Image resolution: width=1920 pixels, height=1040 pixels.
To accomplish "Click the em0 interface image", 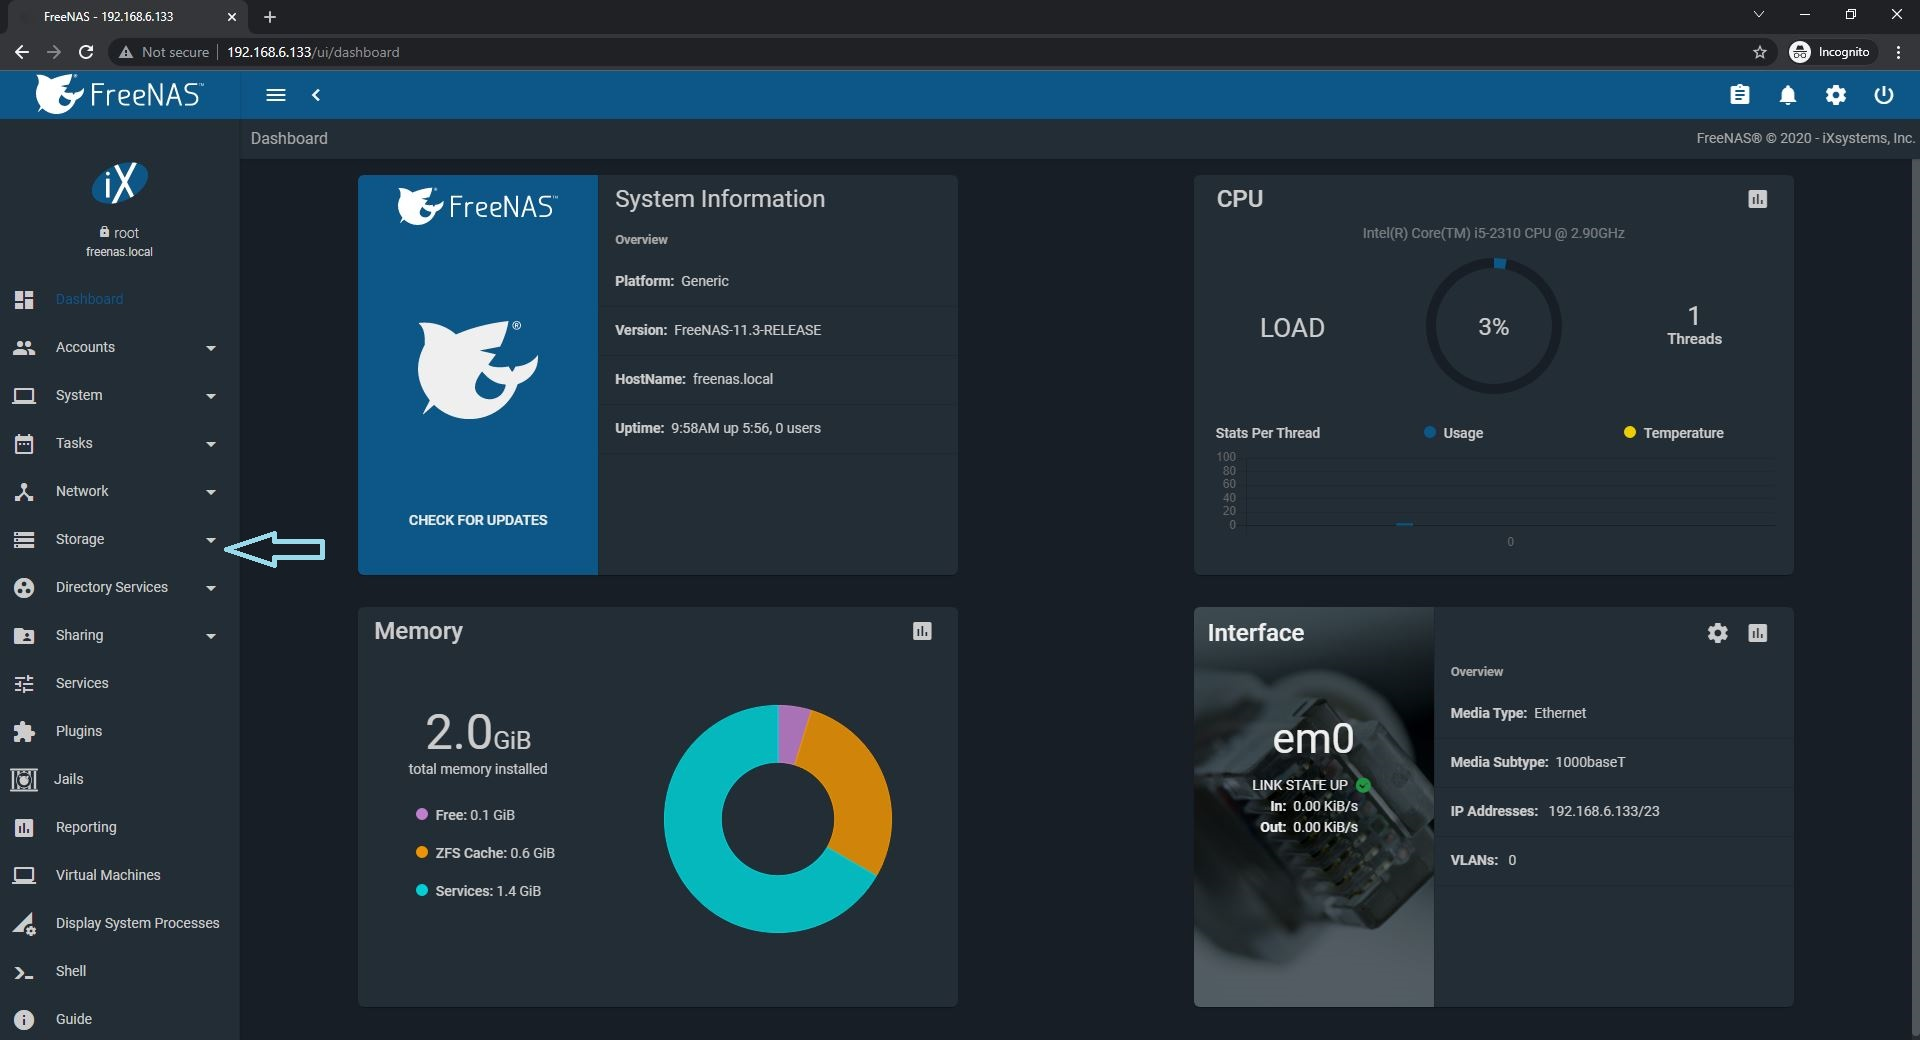I will 1314,806.
